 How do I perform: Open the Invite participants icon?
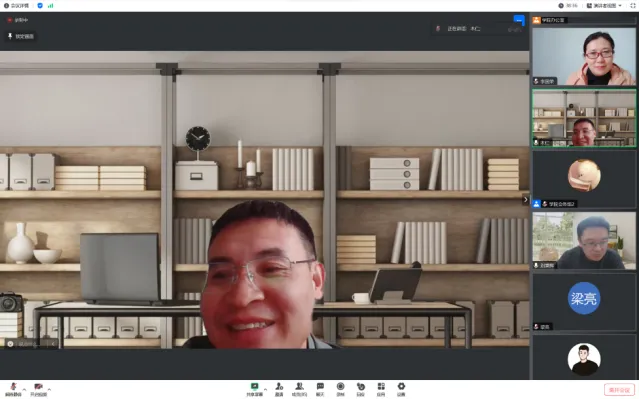[279, 387]
